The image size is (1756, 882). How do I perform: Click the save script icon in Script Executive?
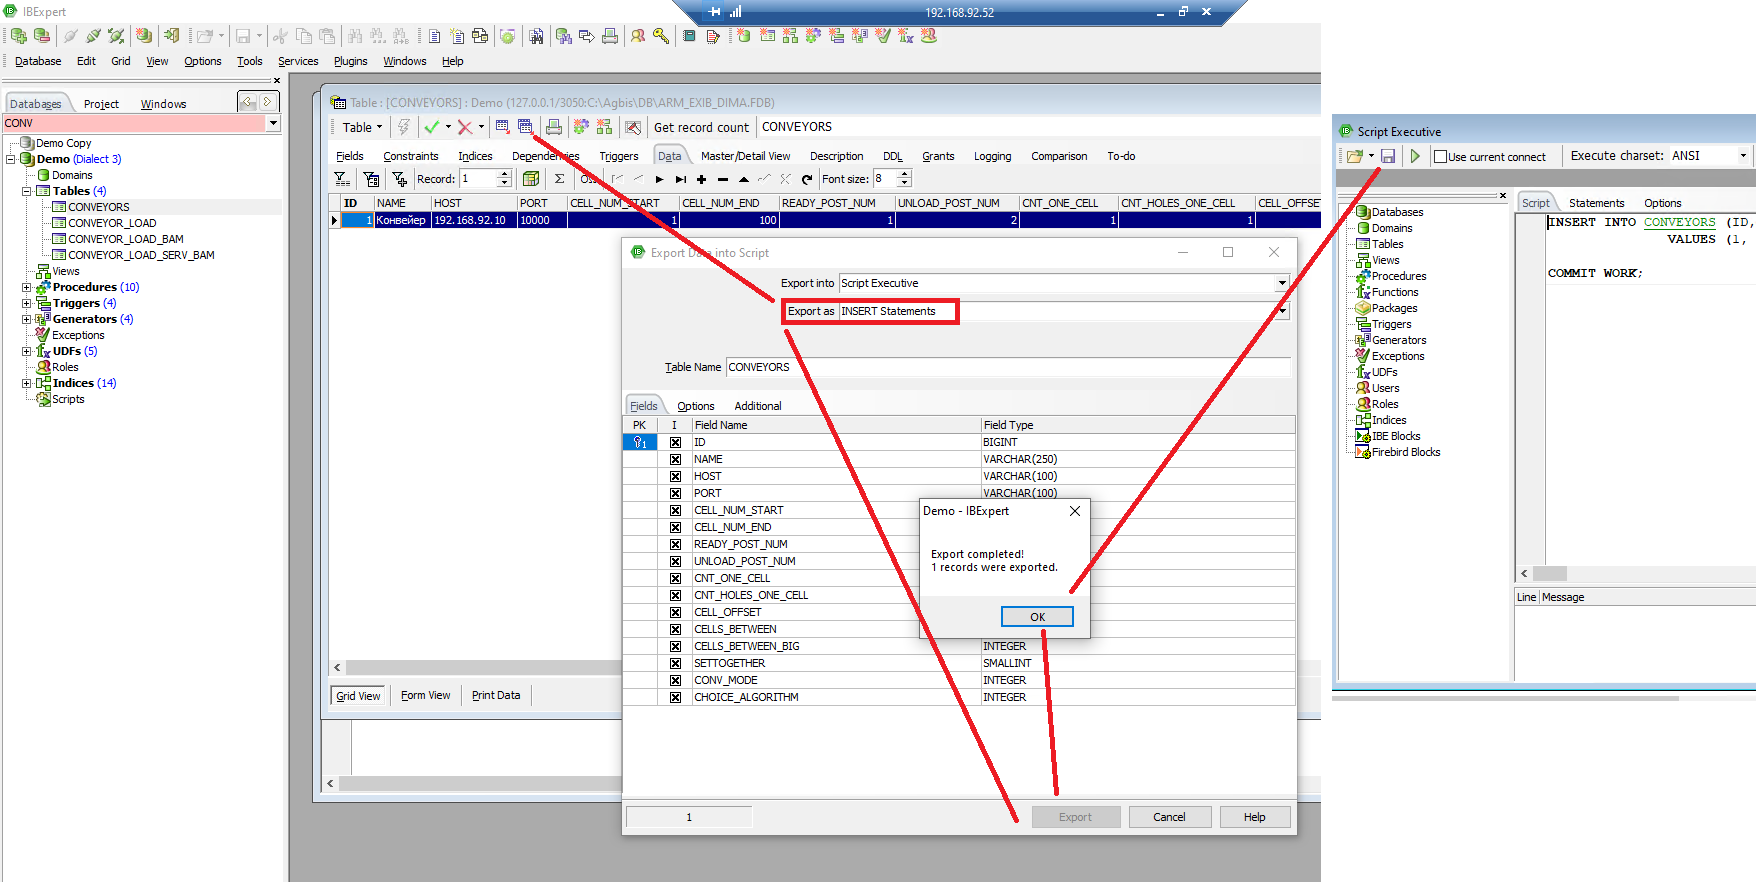[x=1388, y=156]
